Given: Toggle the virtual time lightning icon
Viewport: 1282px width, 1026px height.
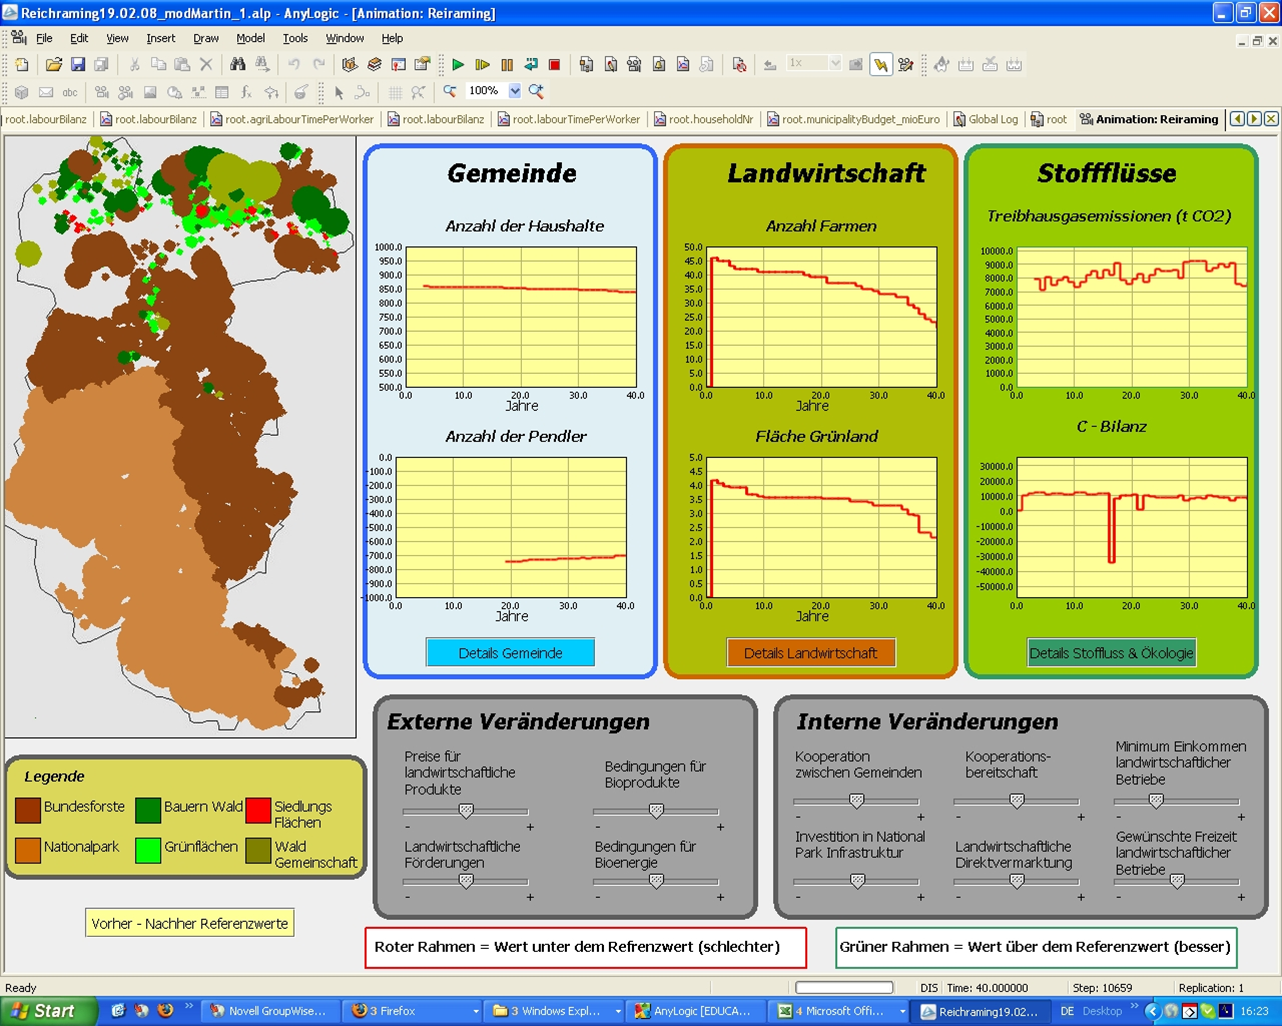Looking at the screenshot, I should 880,65.
